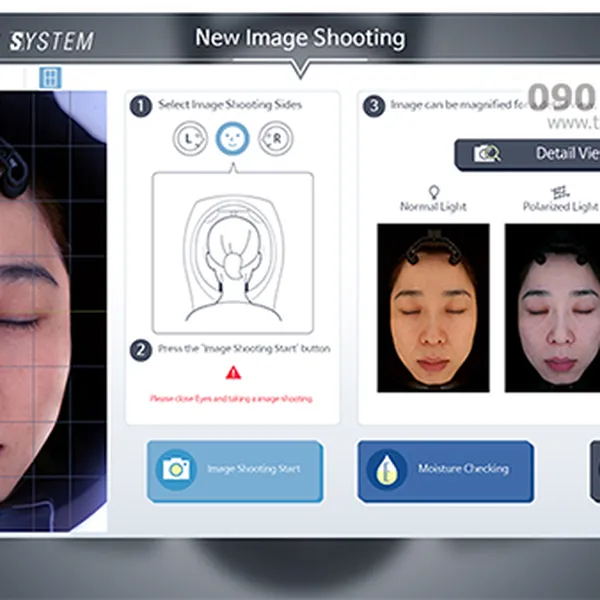Open the Polarized Light face thumbnail
600x600 pixels.
[552, 307]
